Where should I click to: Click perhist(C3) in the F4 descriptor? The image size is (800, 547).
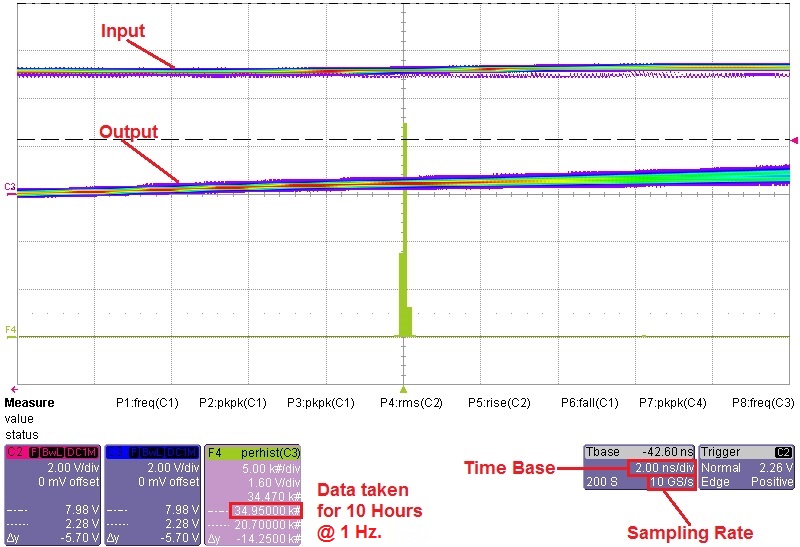click(x=270, y=453)
